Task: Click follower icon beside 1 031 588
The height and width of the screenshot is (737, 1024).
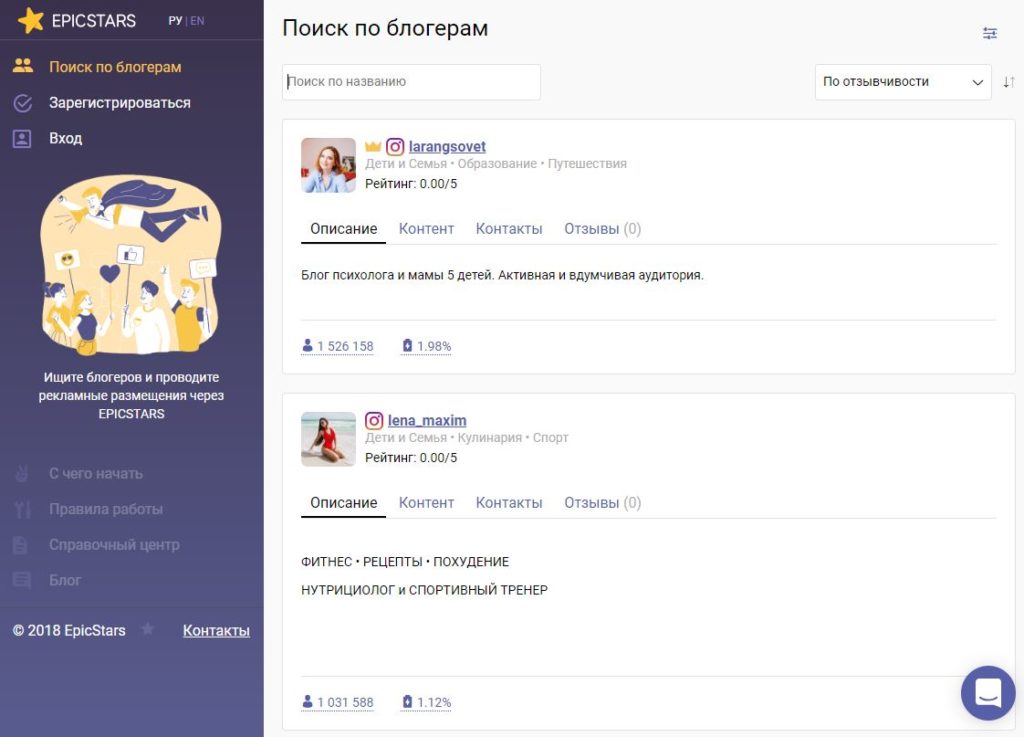Action: coord(308,702)
